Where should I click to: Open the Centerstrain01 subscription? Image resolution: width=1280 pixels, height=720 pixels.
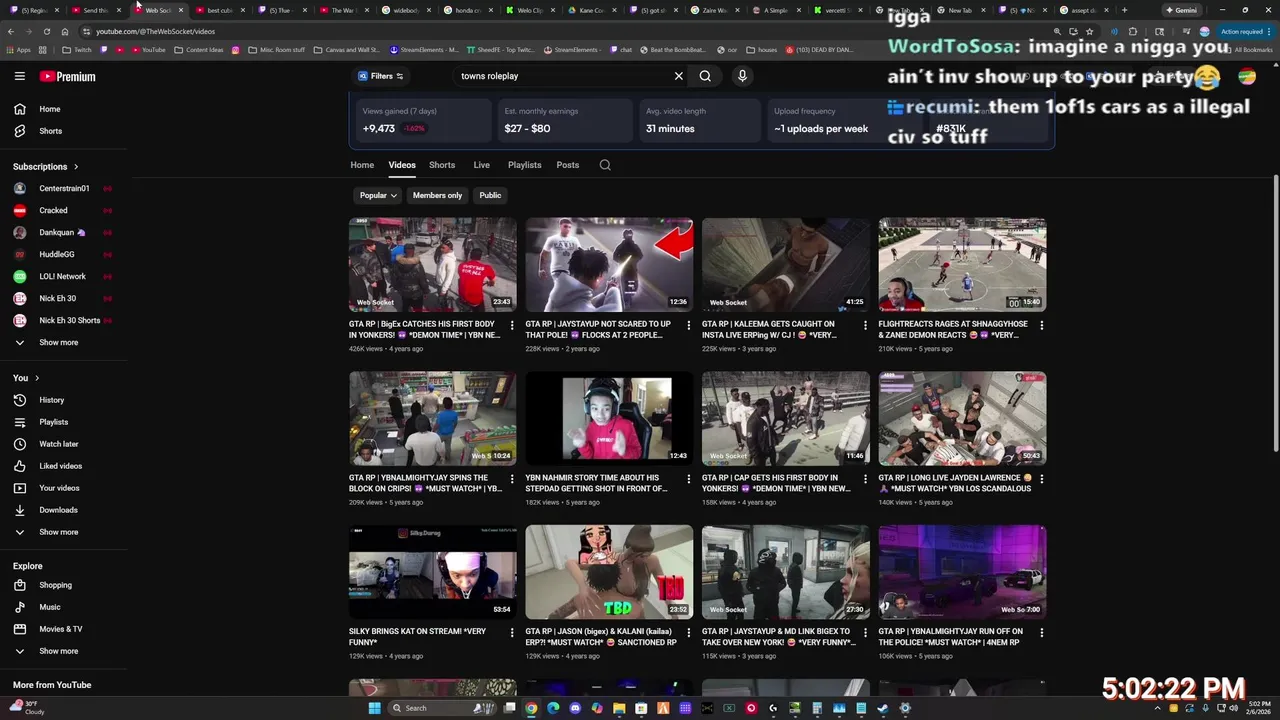point(64,188)
